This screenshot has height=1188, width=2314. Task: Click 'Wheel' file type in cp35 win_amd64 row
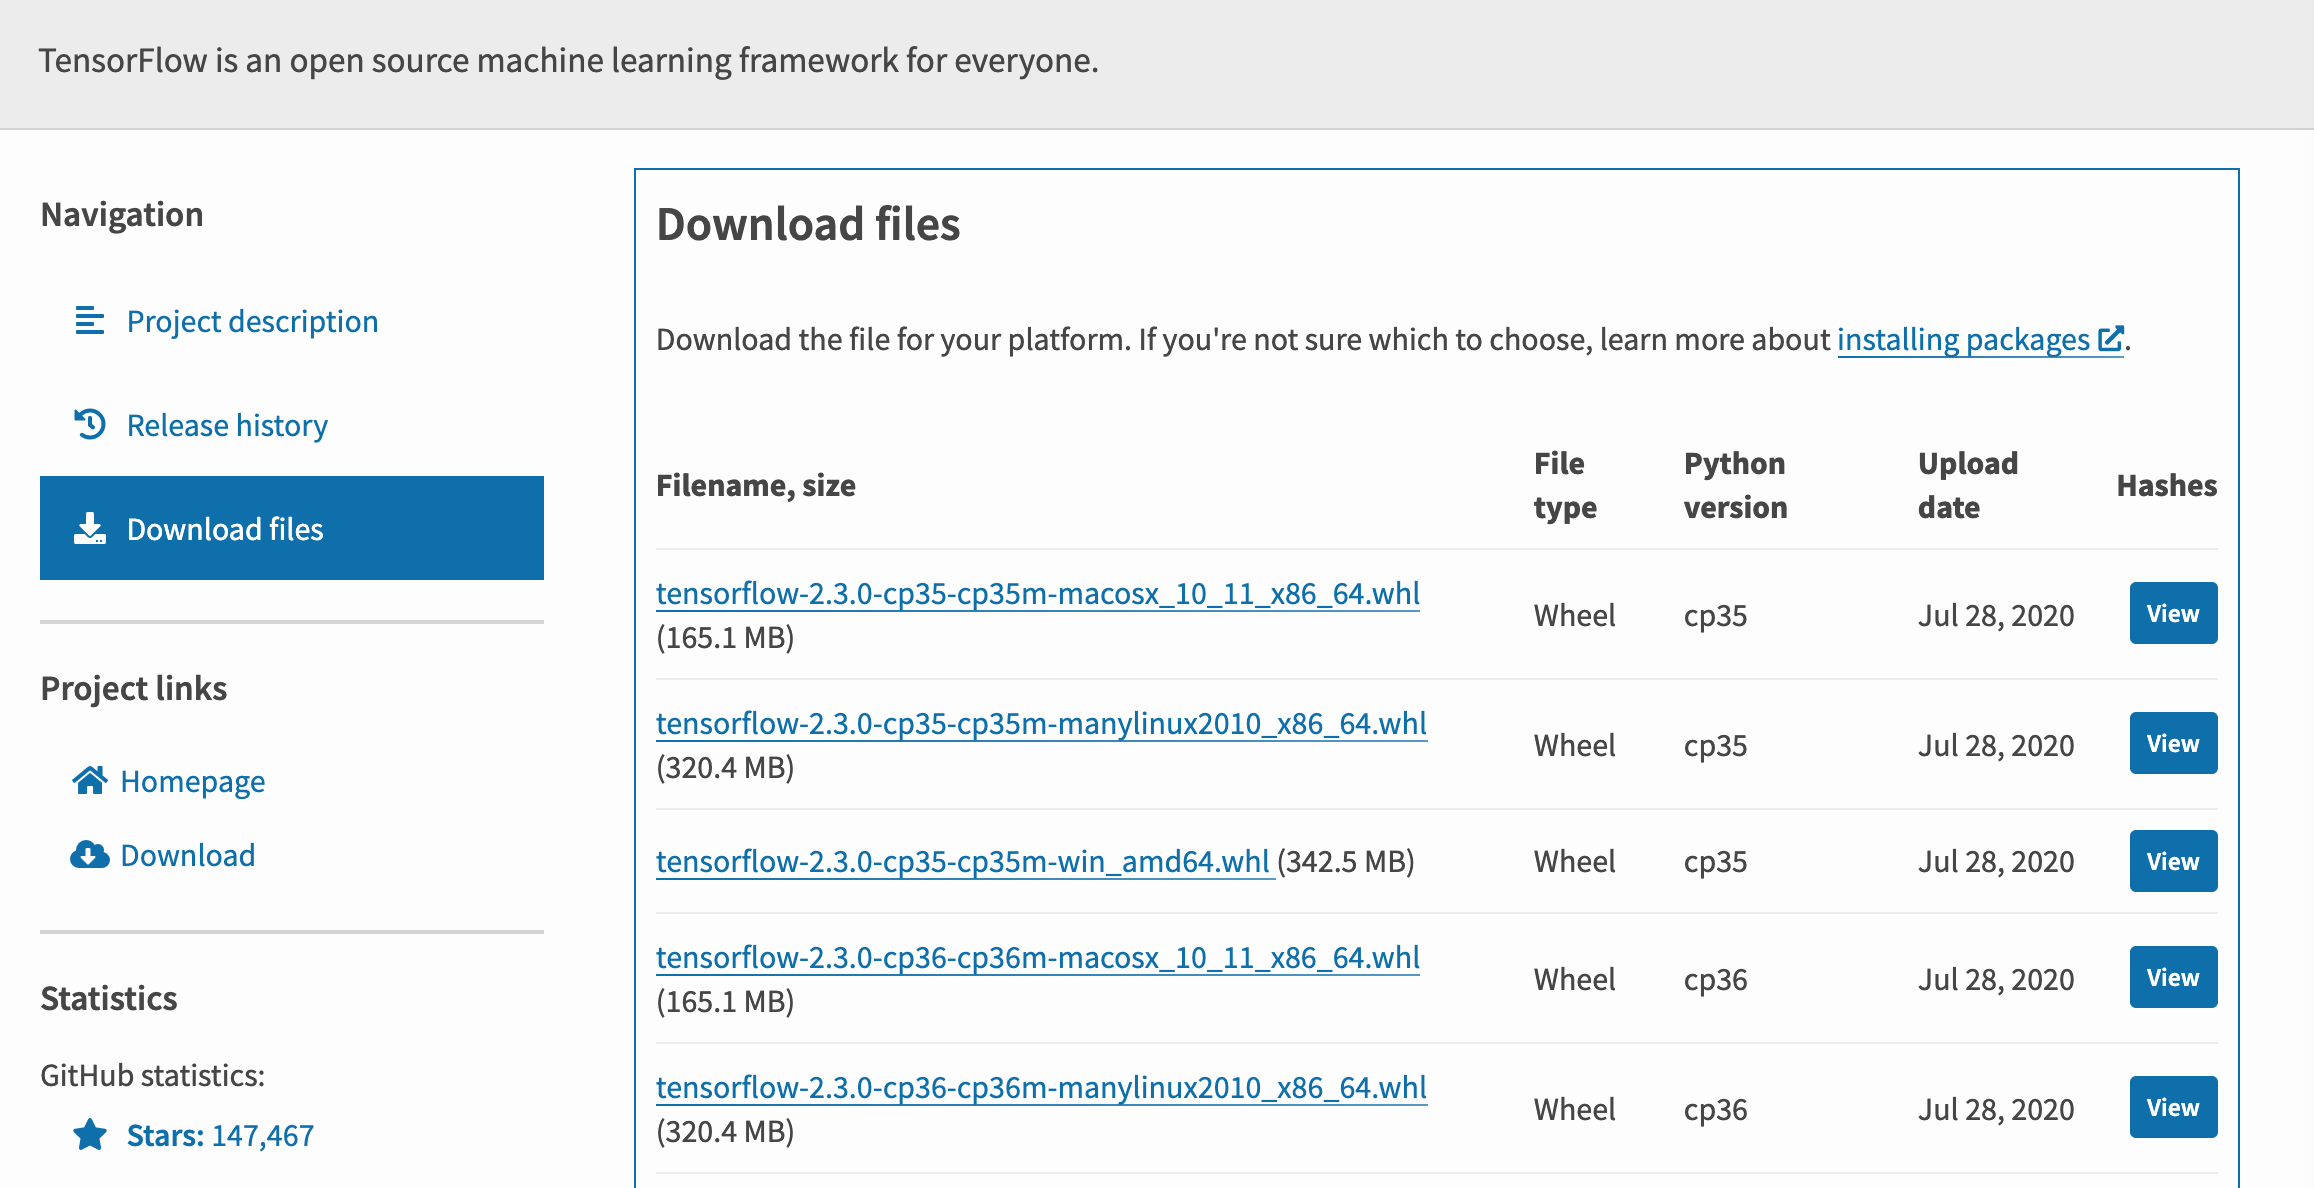1574,862
